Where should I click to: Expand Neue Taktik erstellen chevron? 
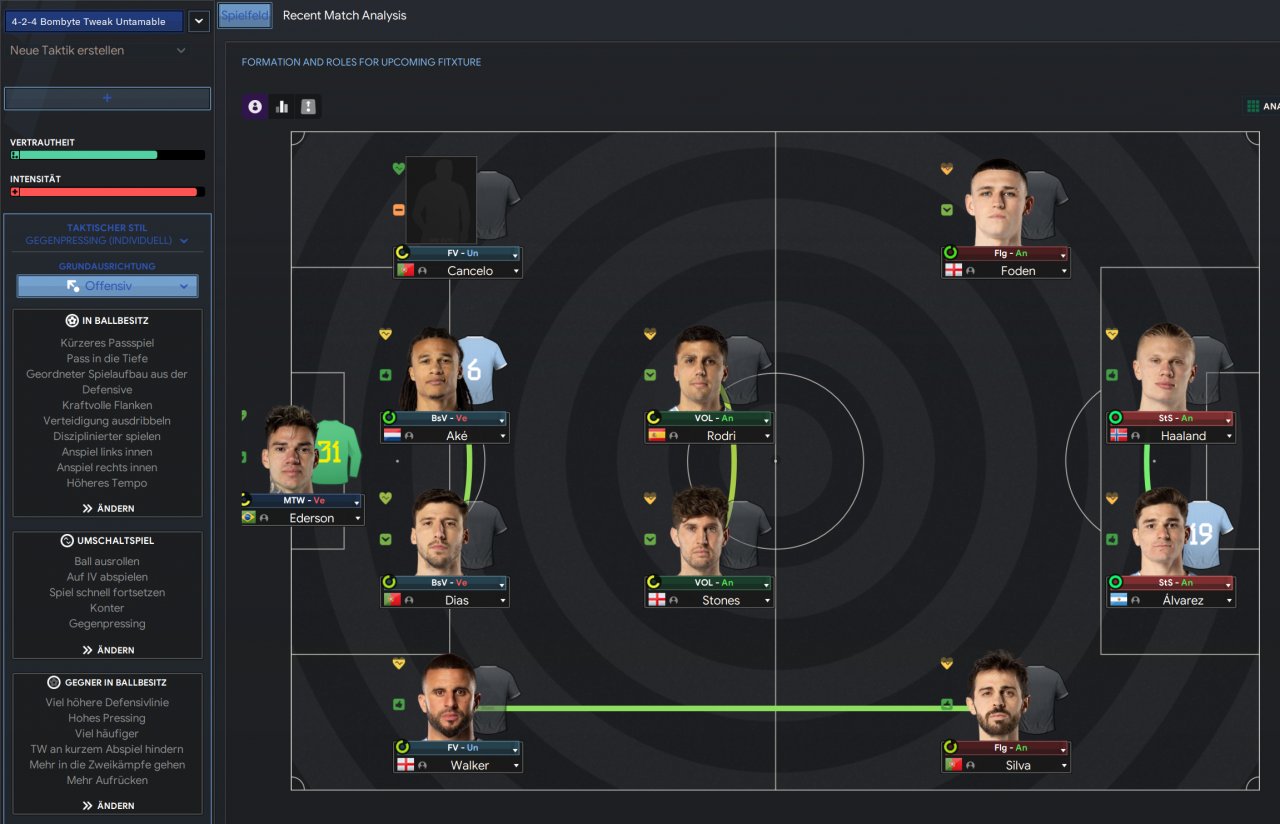181,50
